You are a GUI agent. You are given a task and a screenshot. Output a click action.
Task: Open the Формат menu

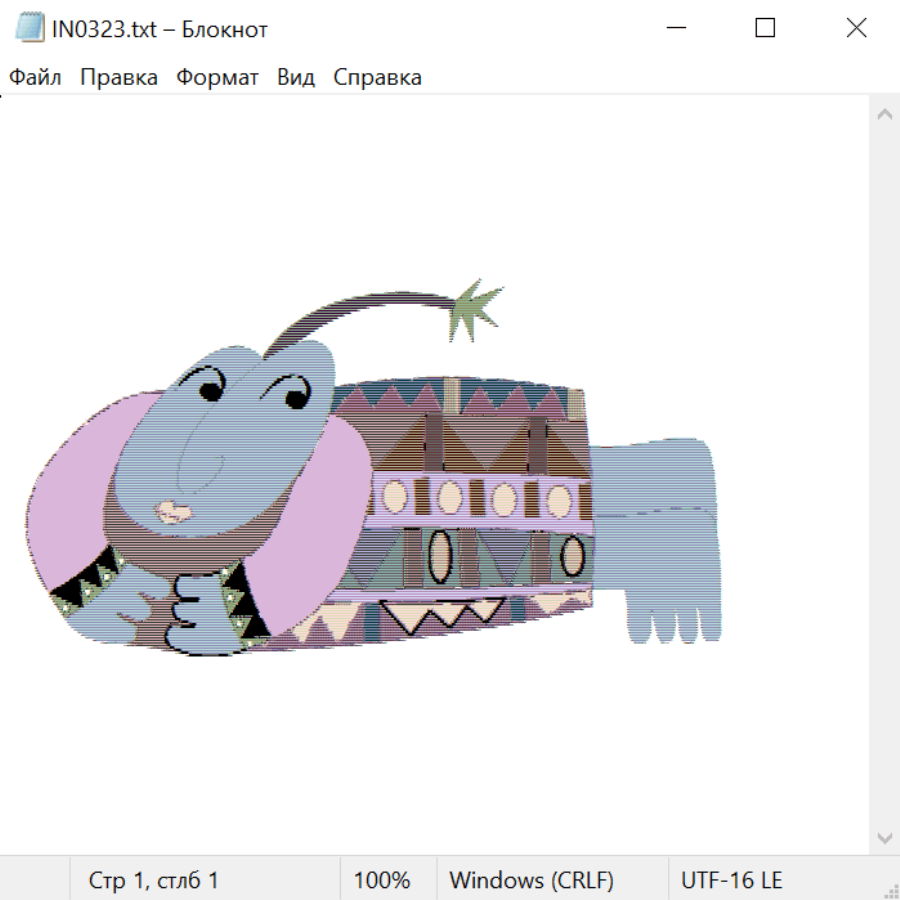tap(217, 78)
